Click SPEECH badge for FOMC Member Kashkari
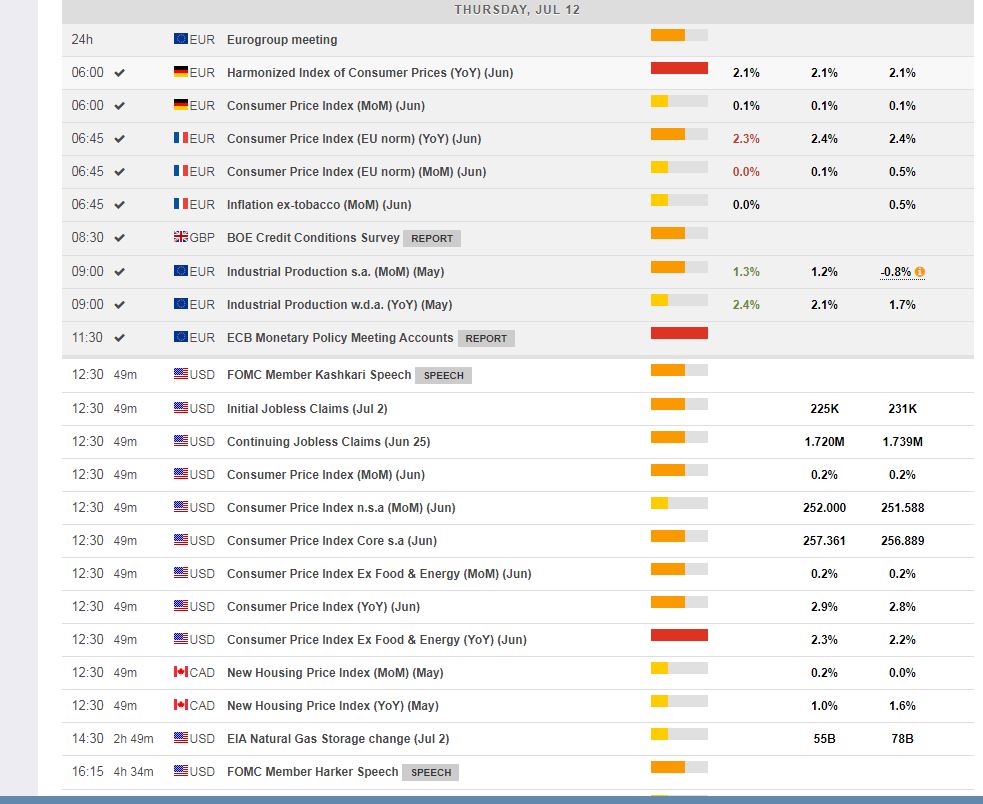This screenshot has height=804, width=983. pyautogui.click(x=443, y=376)
